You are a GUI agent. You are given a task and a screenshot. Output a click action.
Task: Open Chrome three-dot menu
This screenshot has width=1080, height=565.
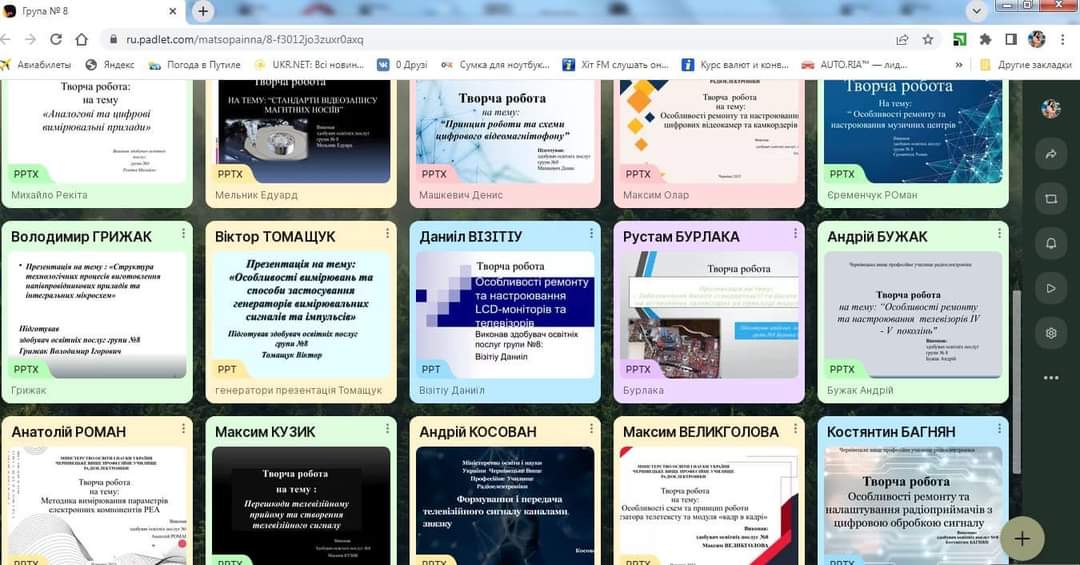click(x=1063, y=39)
